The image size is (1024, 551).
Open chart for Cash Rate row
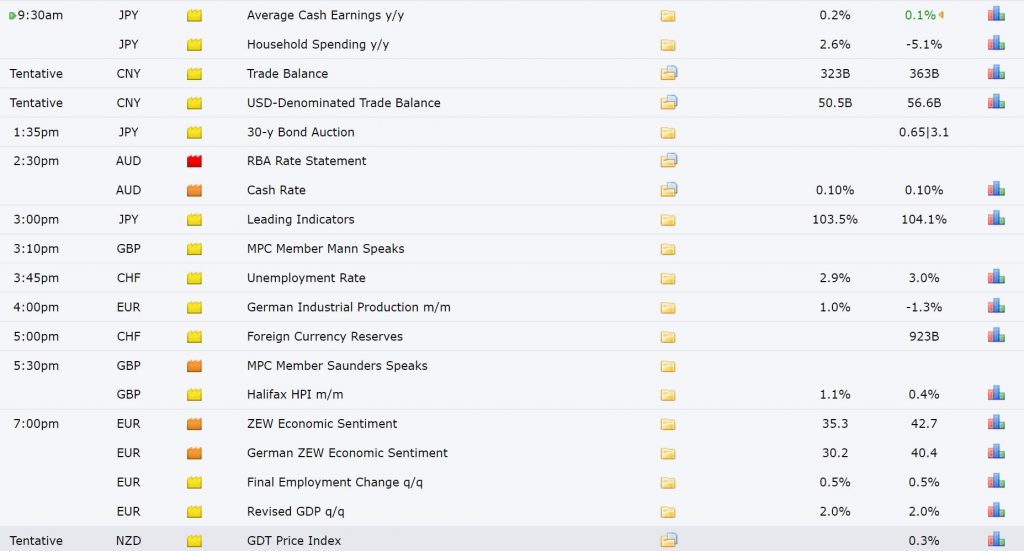996,189
